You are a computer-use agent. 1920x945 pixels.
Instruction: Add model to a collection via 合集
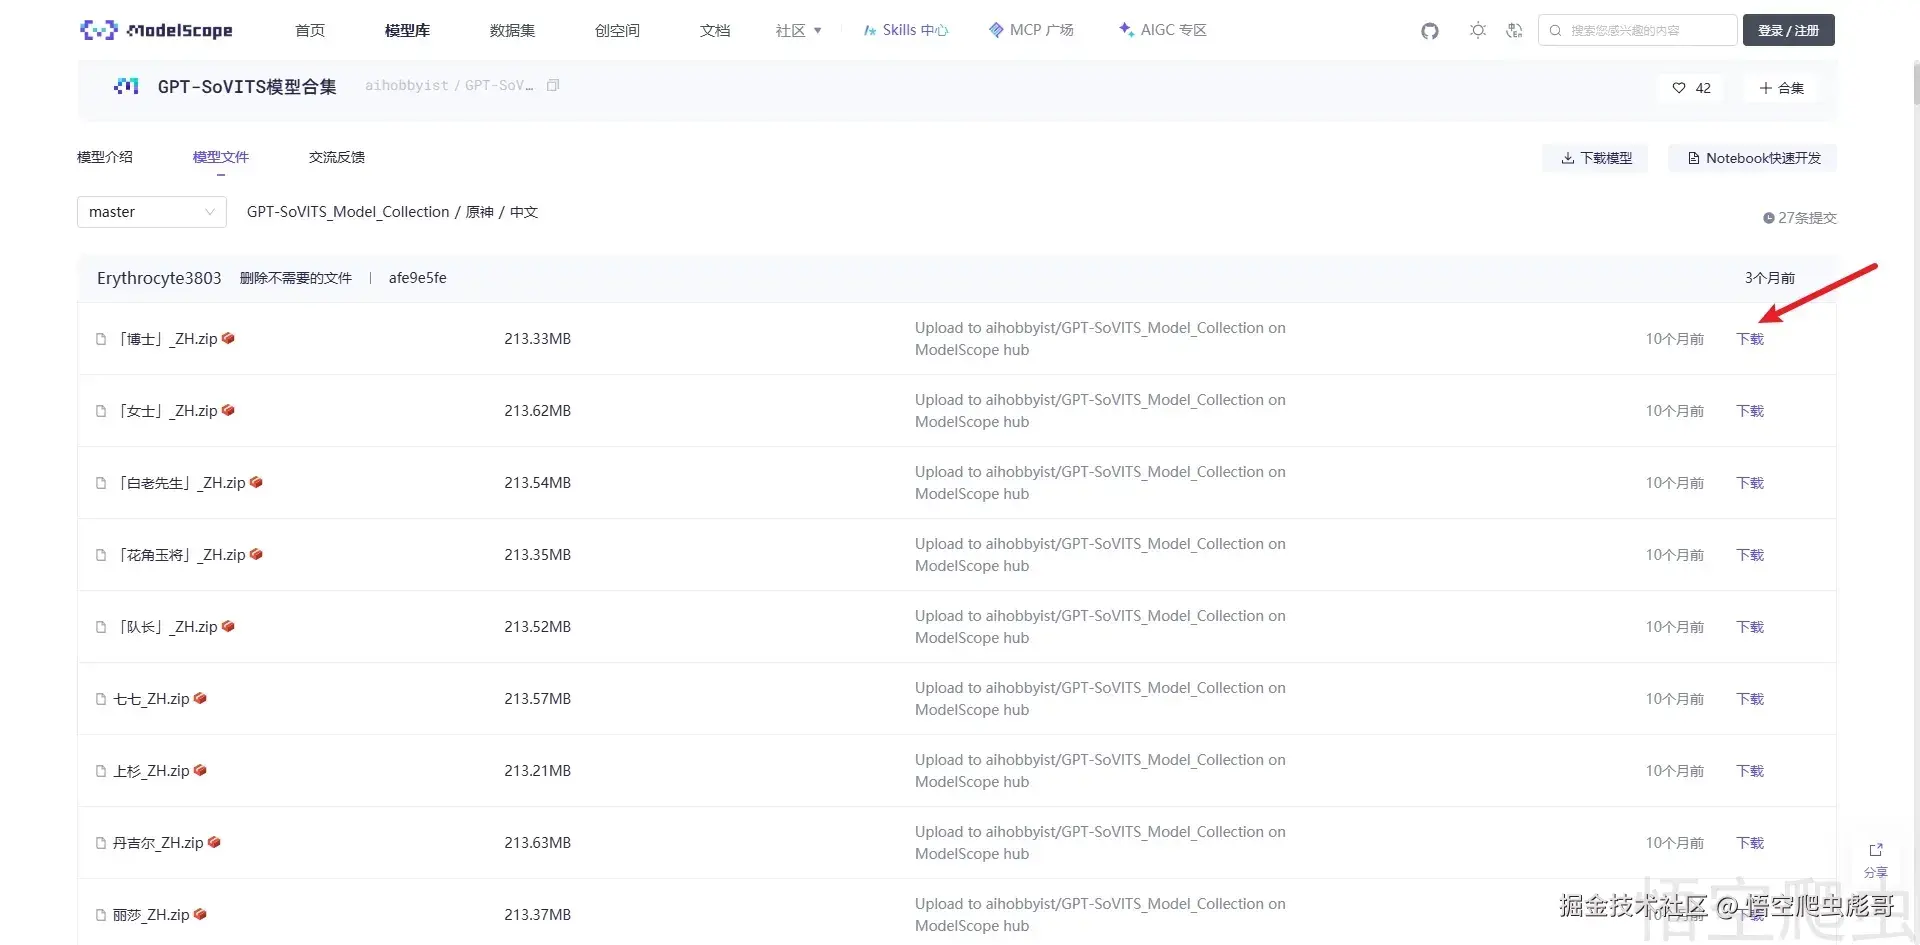[x=1781, y=88]
